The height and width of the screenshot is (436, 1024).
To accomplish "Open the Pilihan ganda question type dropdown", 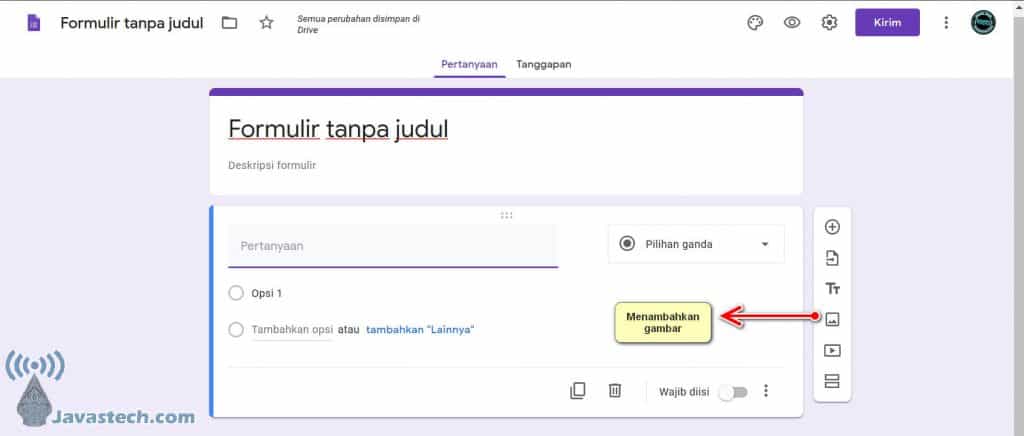I will tap(696, 244).
